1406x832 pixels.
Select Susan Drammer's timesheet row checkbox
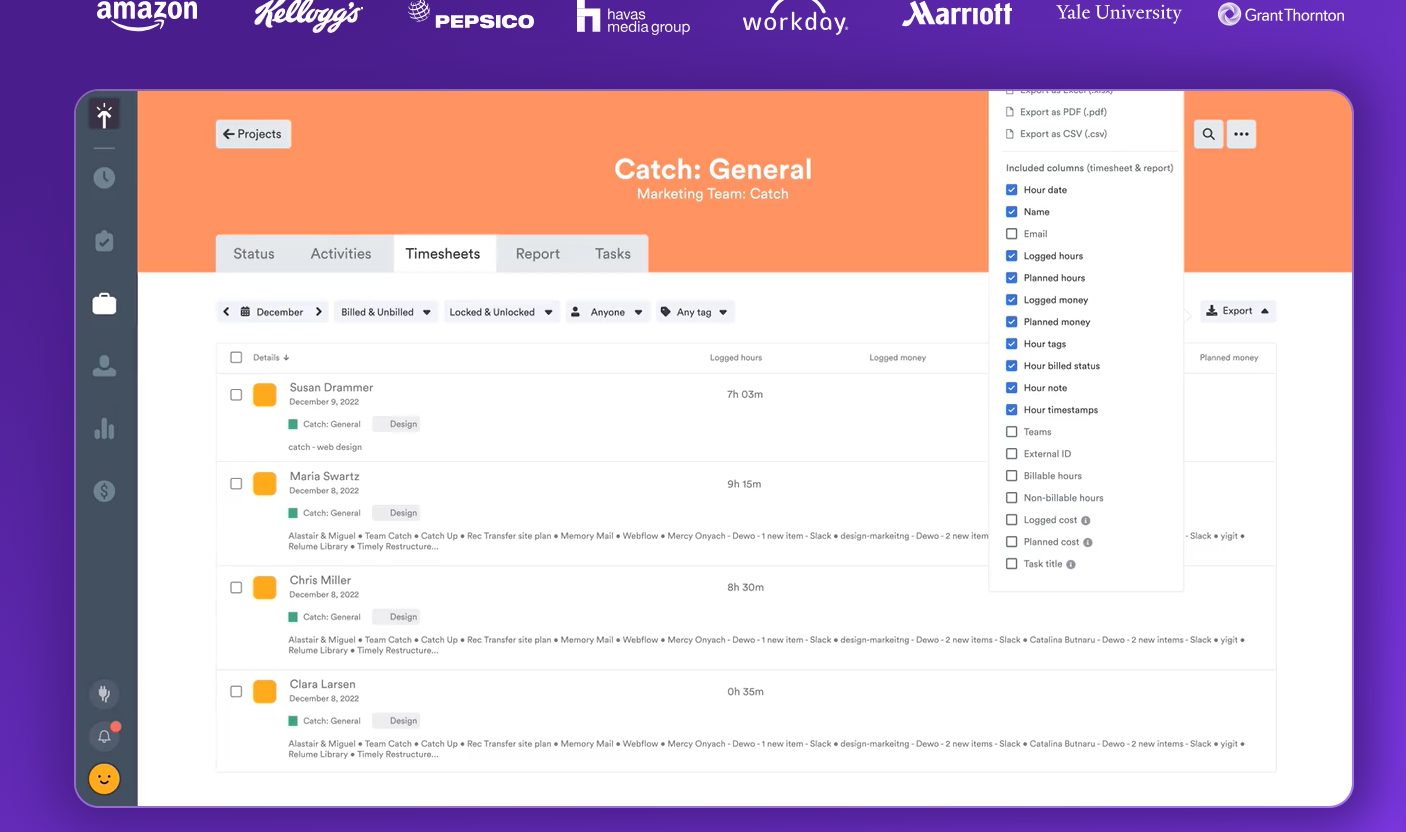coord(236,395)
